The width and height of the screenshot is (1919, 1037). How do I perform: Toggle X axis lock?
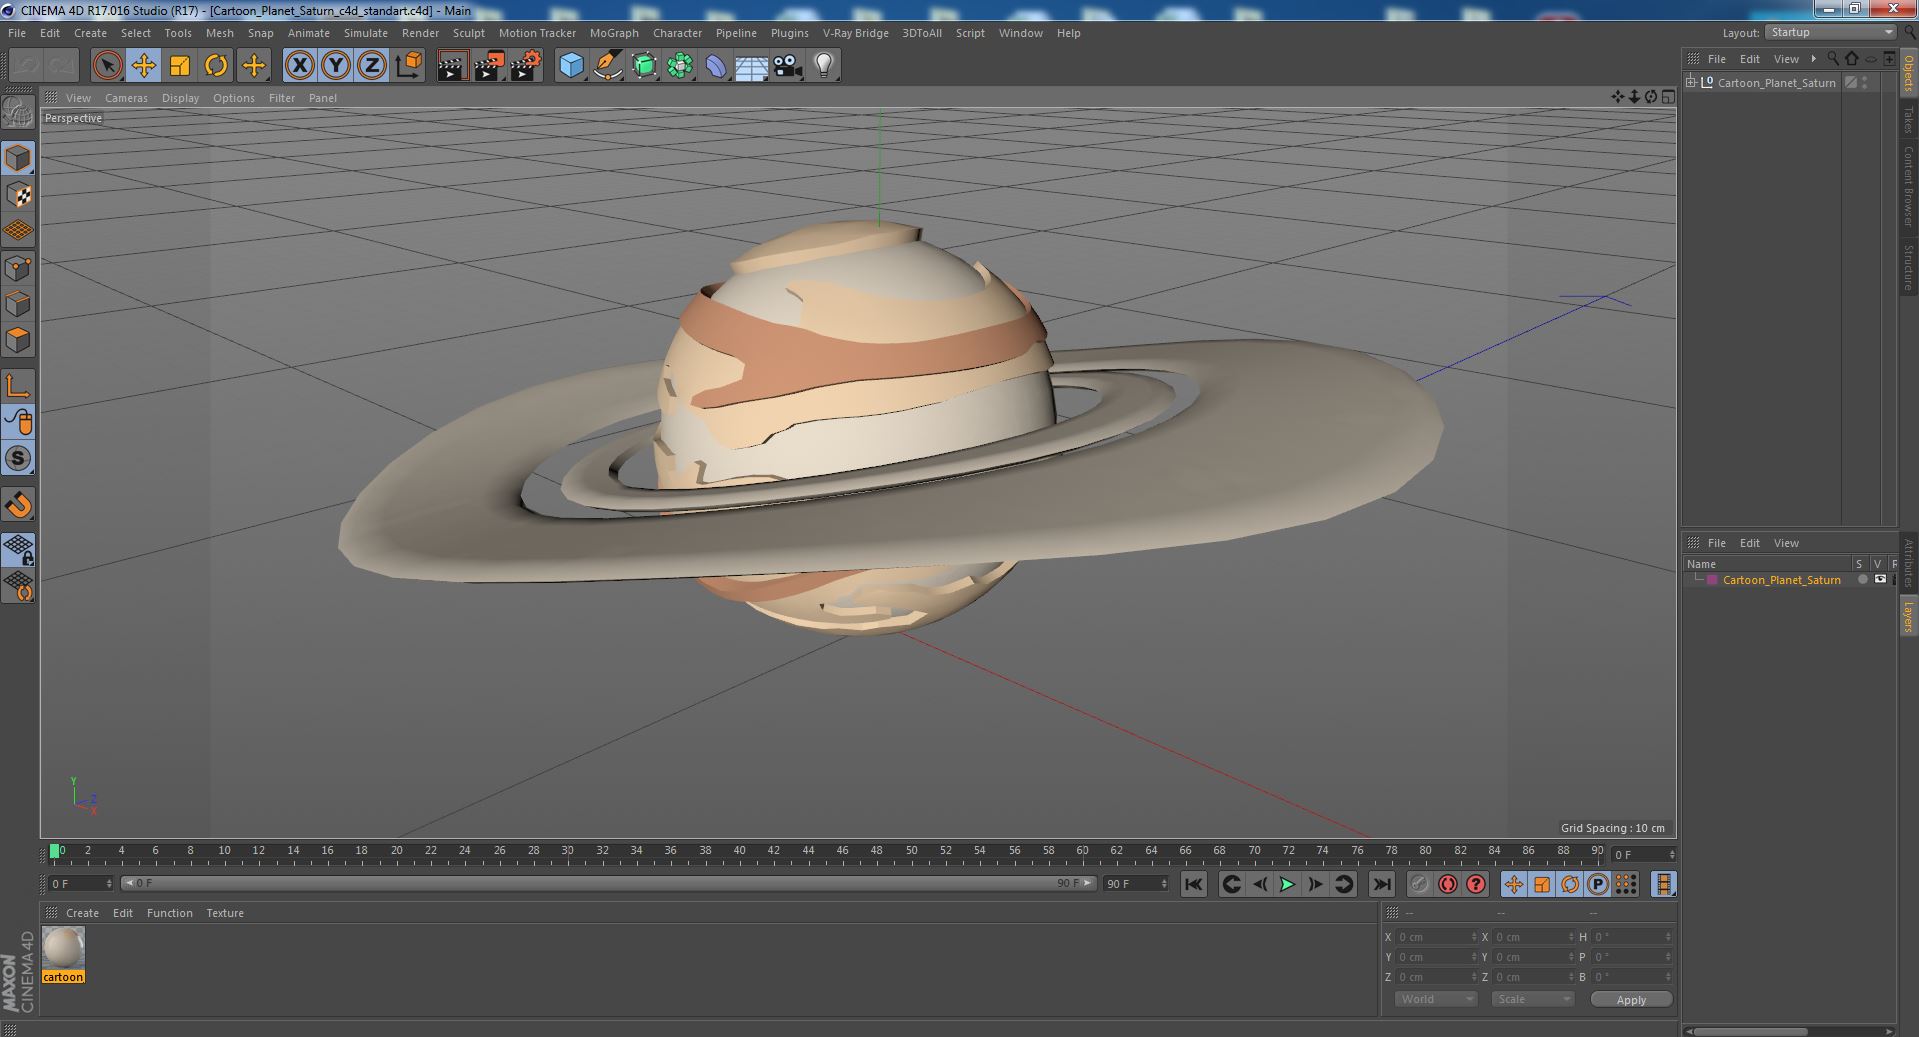(299, 66)
